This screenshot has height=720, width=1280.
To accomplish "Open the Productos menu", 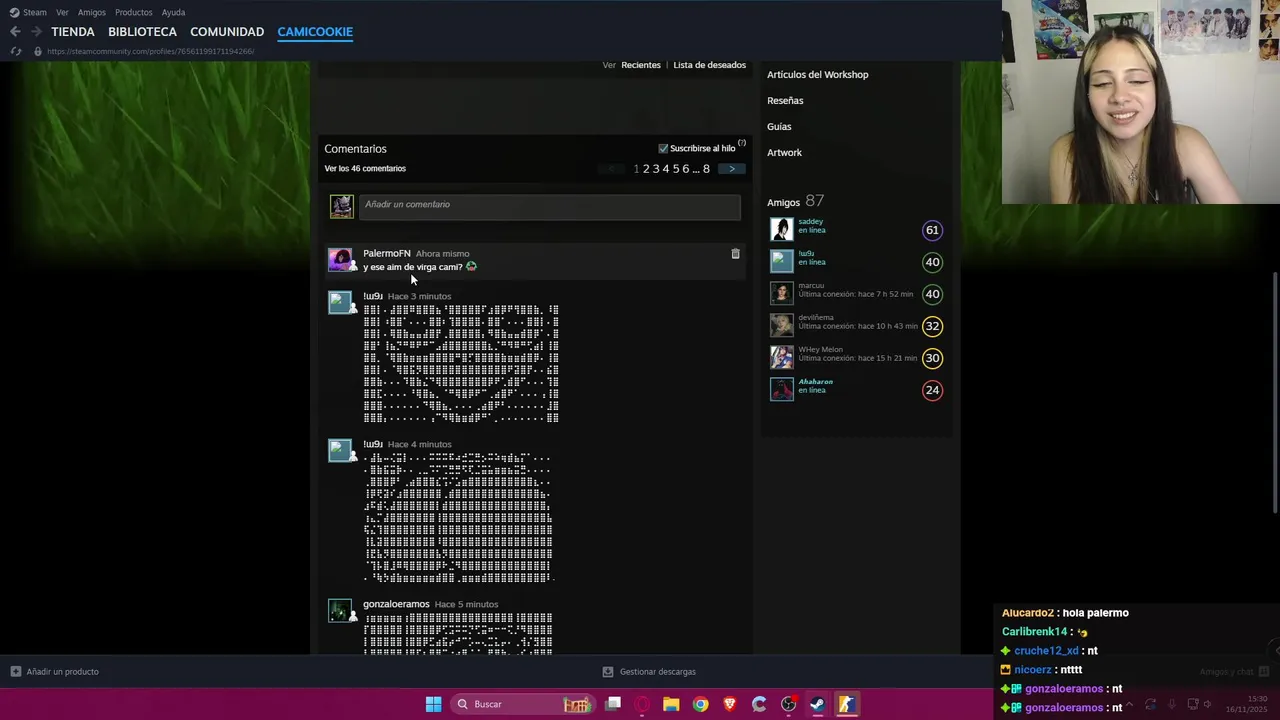I will [134, 12].
